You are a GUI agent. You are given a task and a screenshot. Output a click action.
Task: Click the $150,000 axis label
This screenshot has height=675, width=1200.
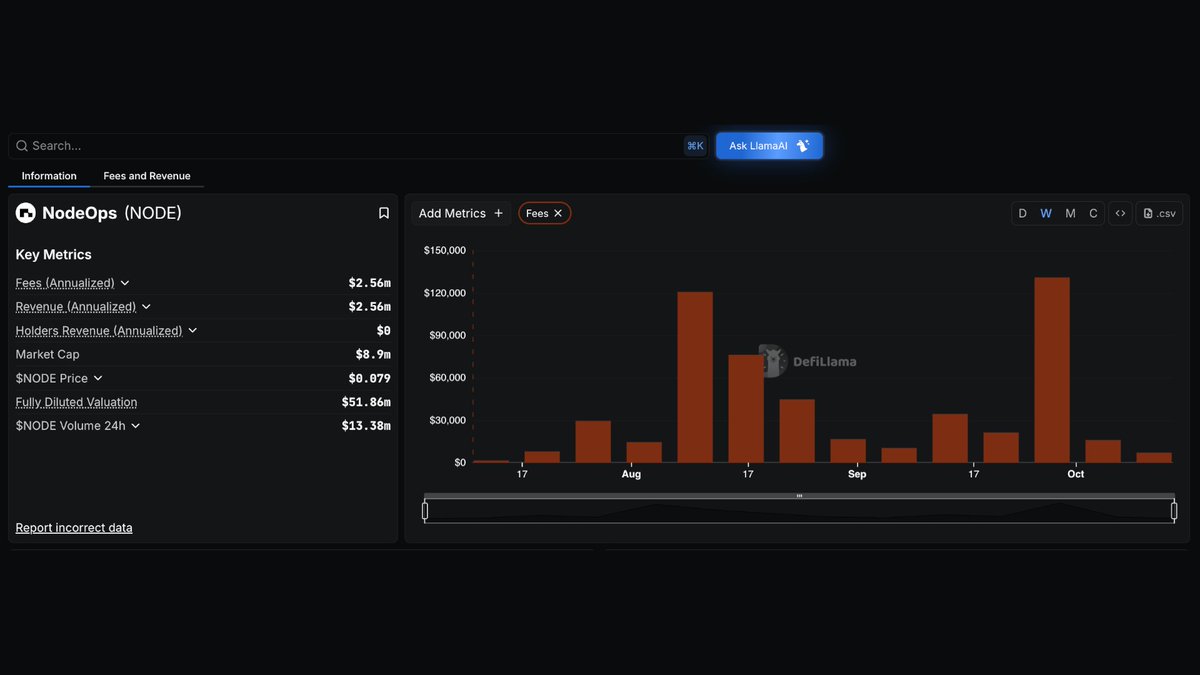(445, 250)
